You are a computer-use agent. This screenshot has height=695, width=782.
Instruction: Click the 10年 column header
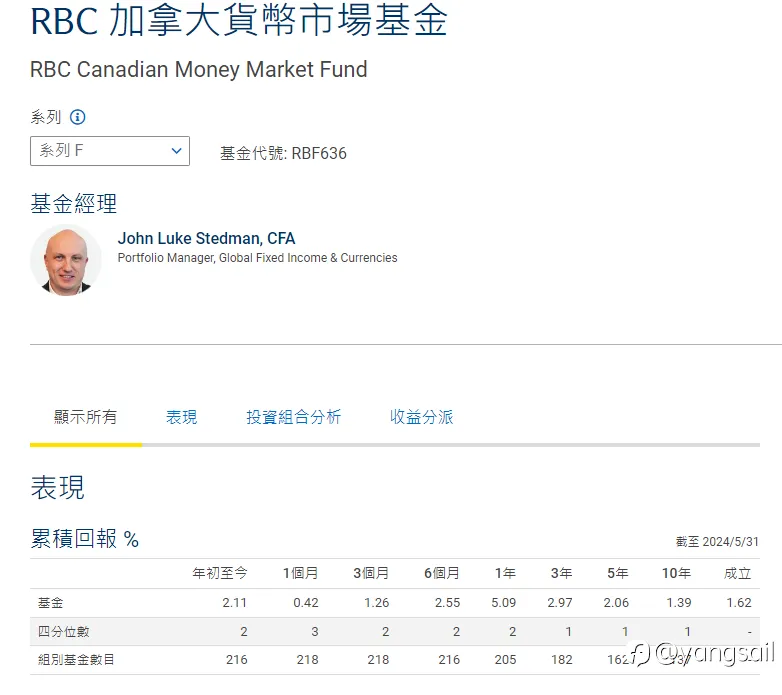point(677,573)
